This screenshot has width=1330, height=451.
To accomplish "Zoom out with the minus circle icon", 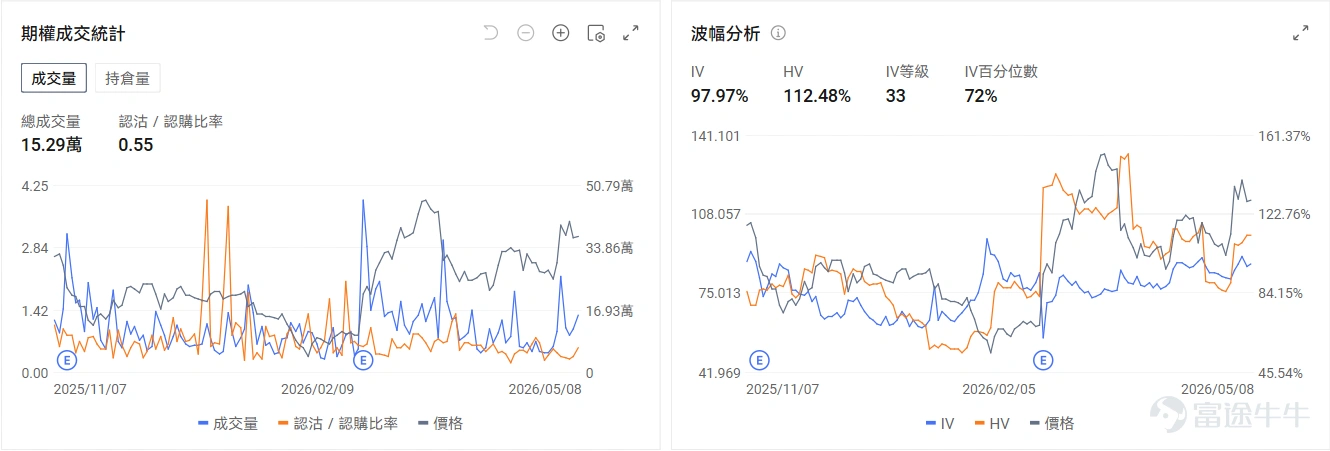I will click(x=525, y=33).
